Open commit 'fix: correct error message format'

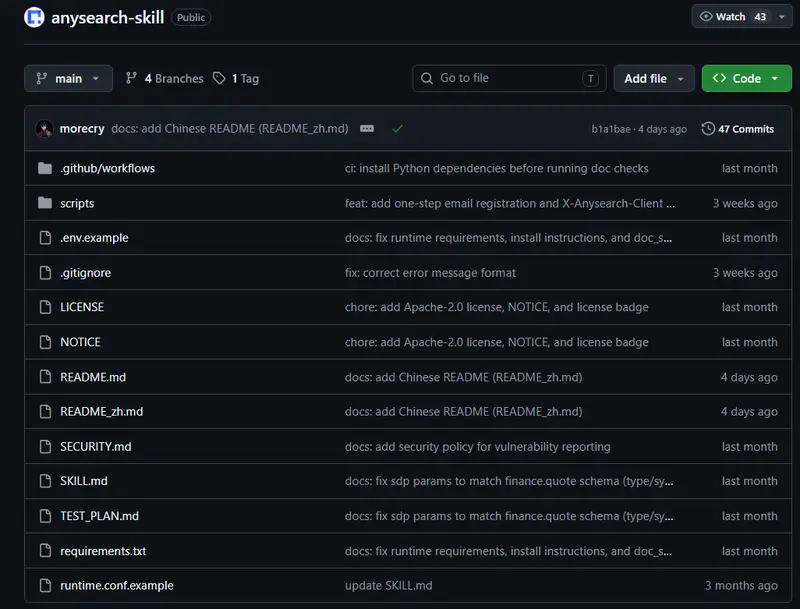coord(430,273)
